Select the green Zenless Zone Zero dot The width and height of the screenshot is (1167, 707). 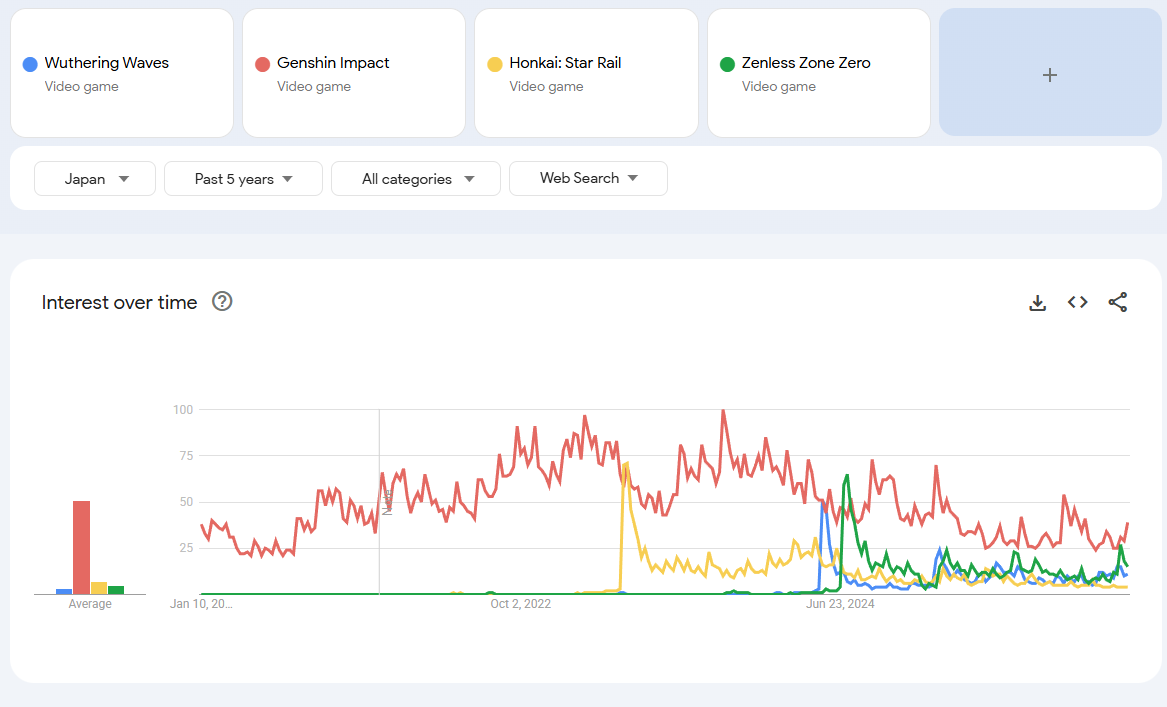[x=727, y=64]
